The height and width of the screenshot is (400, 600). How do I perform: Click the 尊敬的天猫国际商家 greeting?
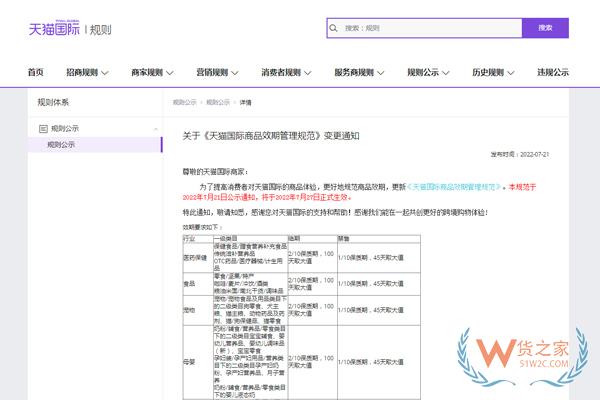pos(215,172)
